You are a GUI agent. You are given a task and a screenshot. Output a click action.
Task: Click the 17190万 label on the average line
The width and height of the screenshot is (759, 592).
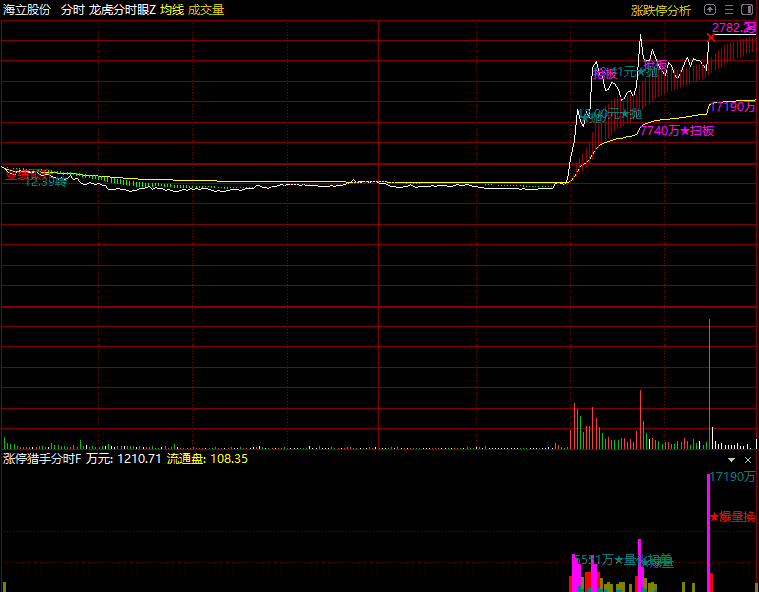(732, 106)
